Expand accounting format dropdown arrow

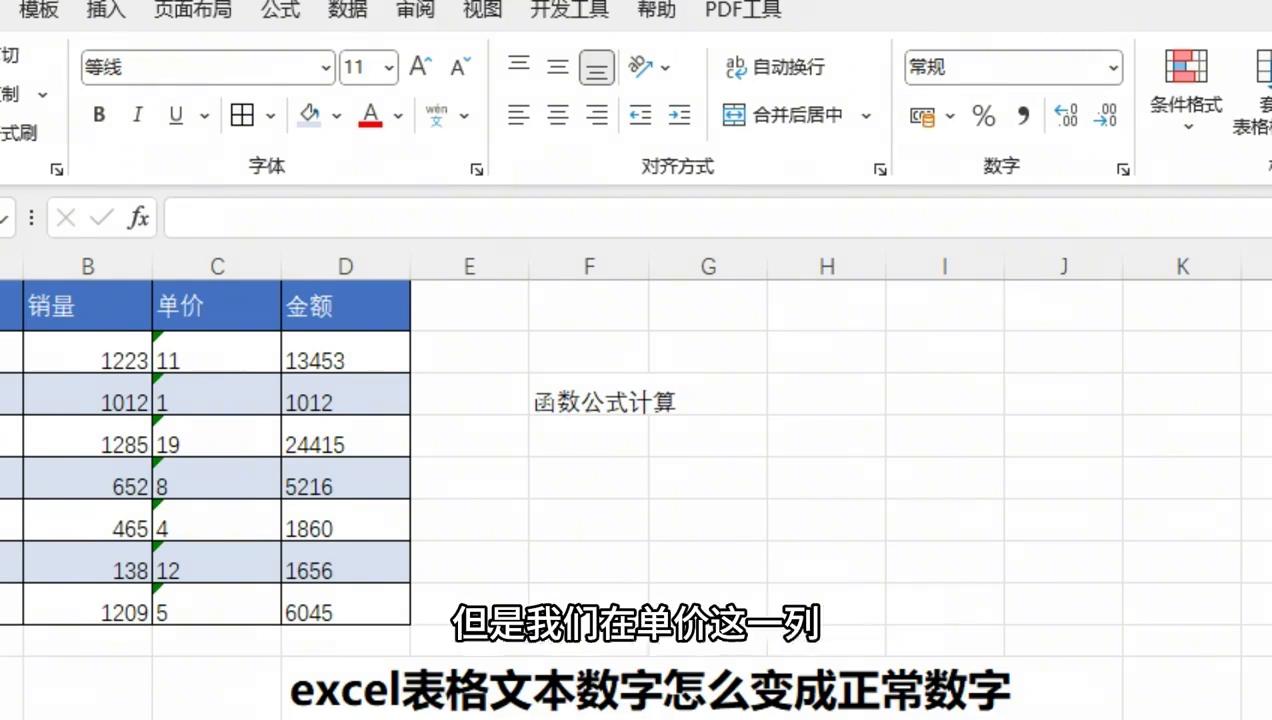click(950, 116)
